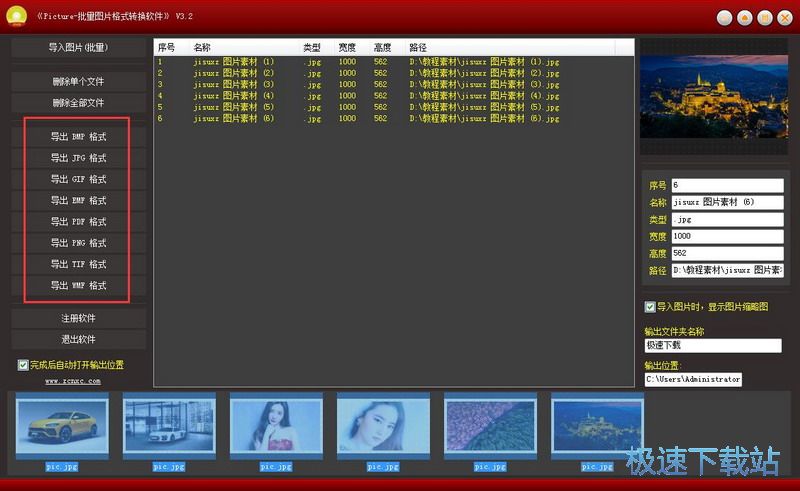The width and height of the screenshot is (800, 491).
Task: Click the yellow app logo in title bar
Action: coord(17,16)
